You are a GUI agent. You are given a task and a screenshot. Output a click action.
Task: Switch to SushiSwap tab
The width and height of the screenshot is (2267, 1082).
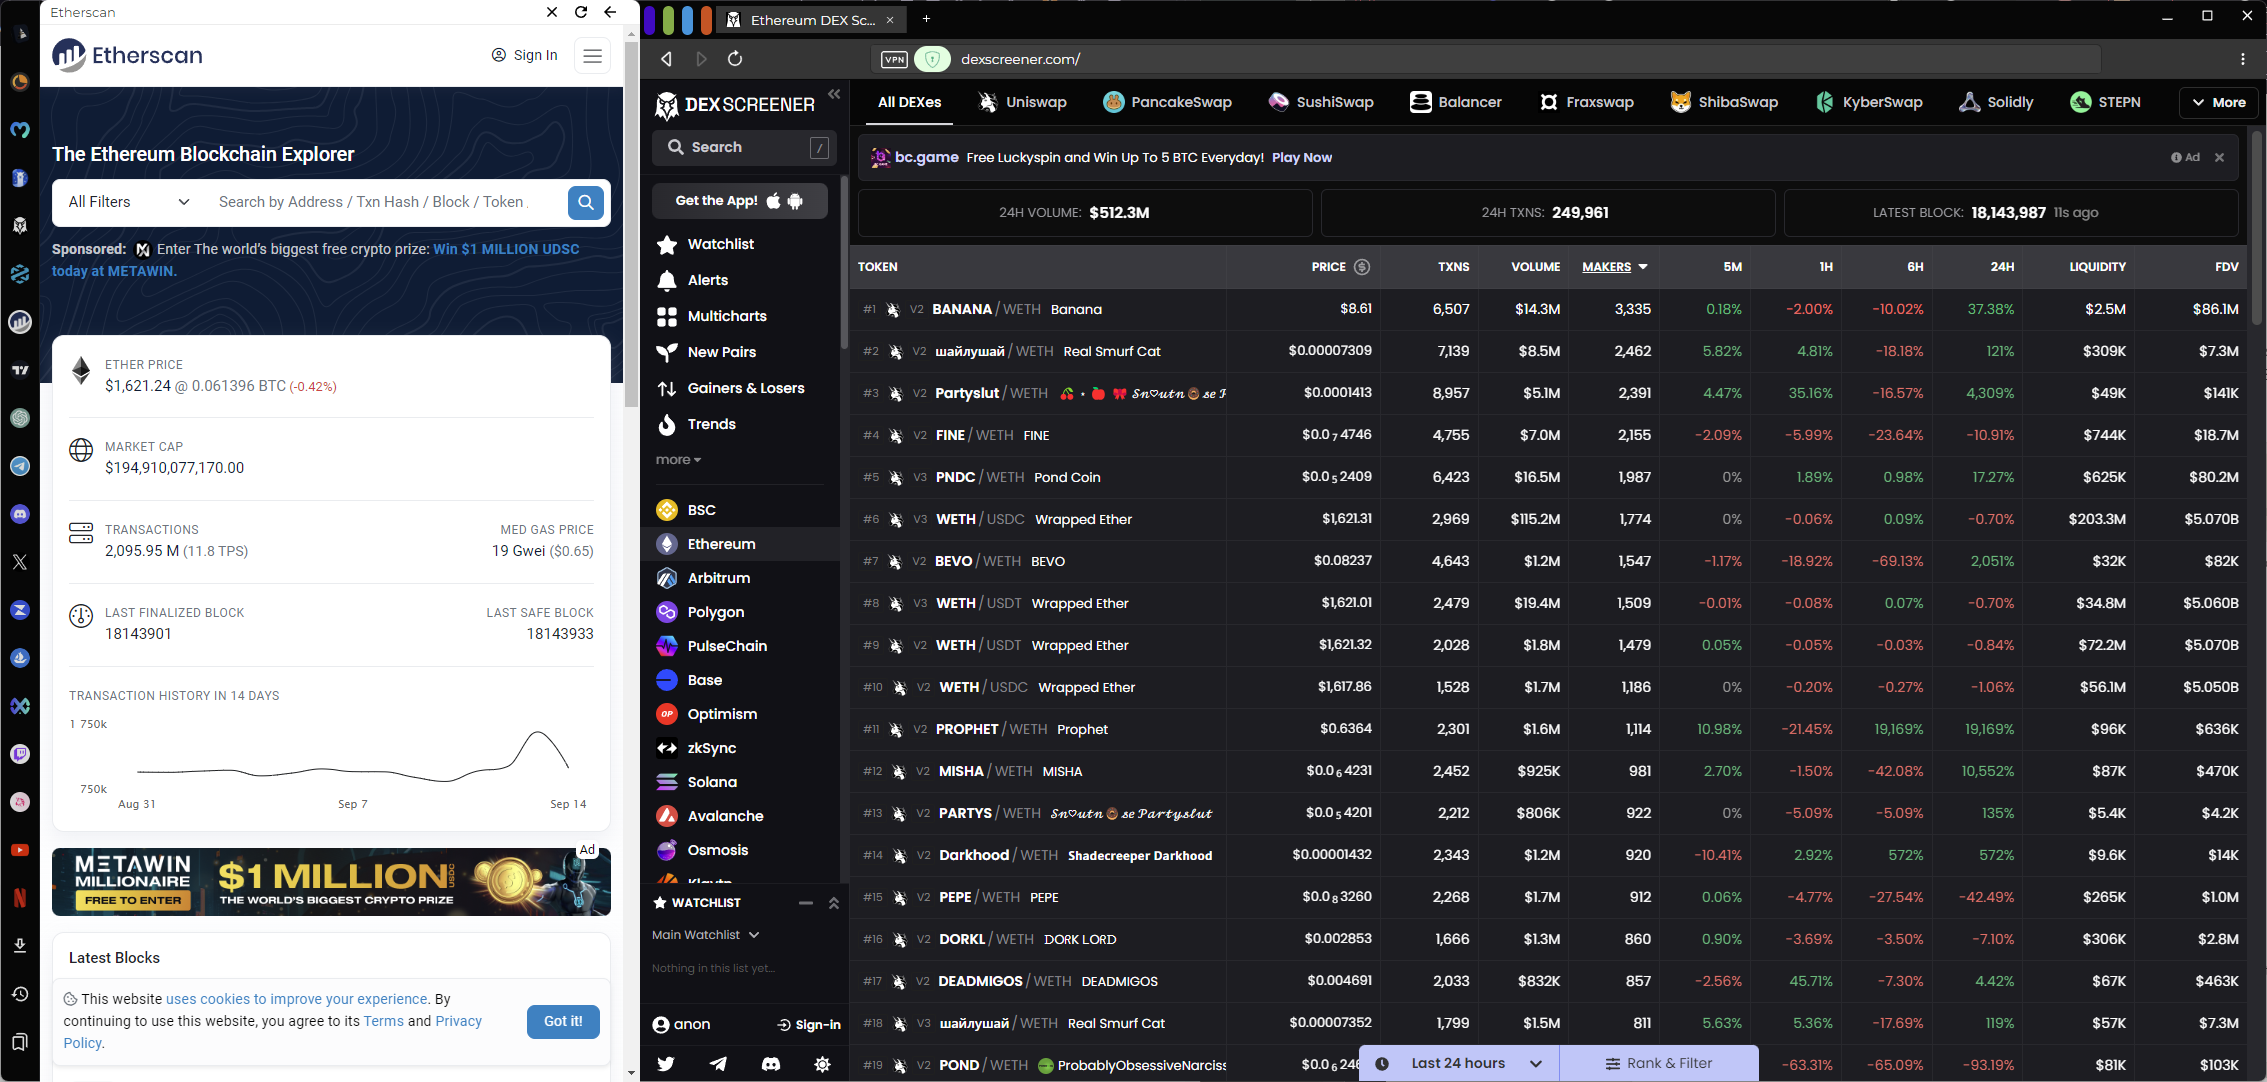pos(1321,102)
